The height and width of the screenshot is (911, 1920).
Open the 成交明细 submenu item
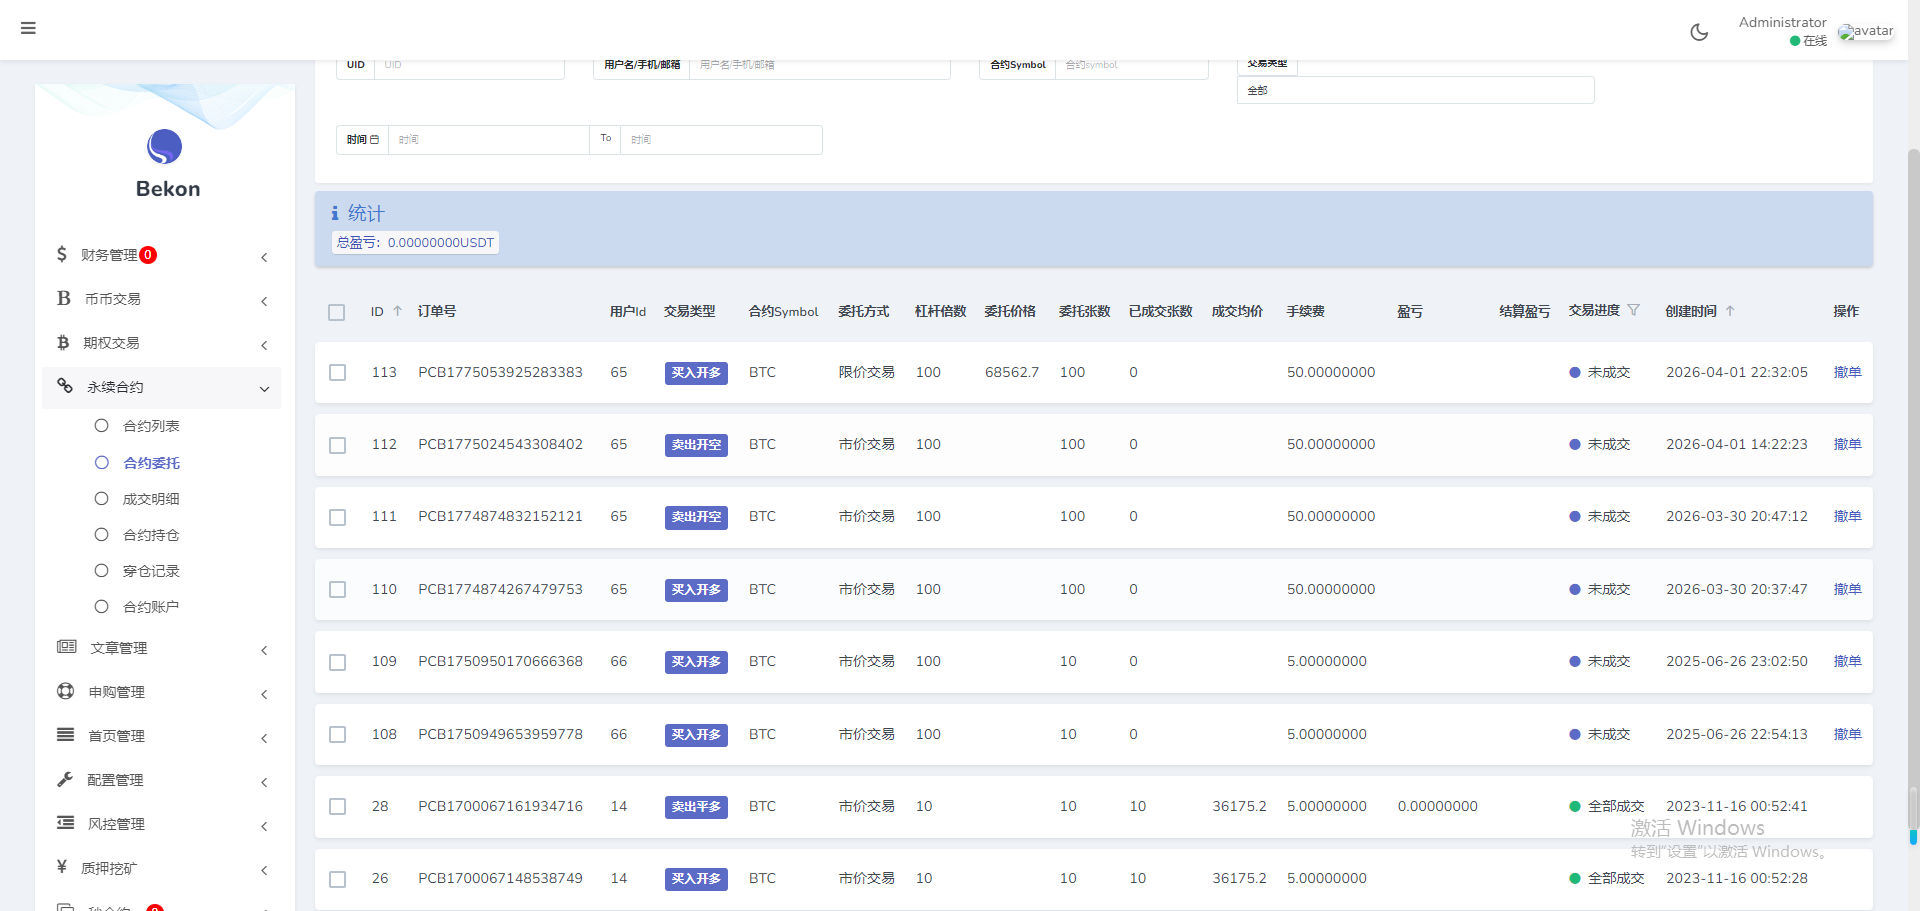point(151,499)
